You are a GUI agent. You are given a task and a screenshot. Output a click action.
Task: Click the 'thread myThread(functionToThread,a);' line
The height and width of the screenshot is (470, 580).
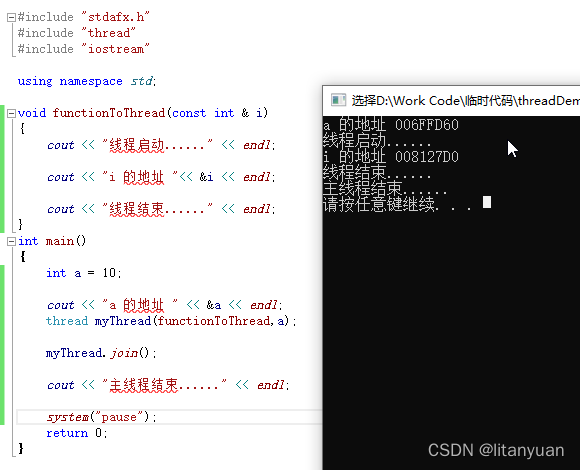171,321
